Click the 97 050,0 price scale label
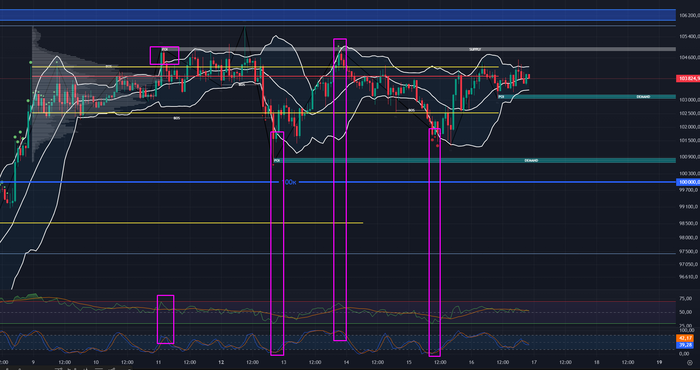The width and height of the screenshot is (700, 370). point(689,264)
